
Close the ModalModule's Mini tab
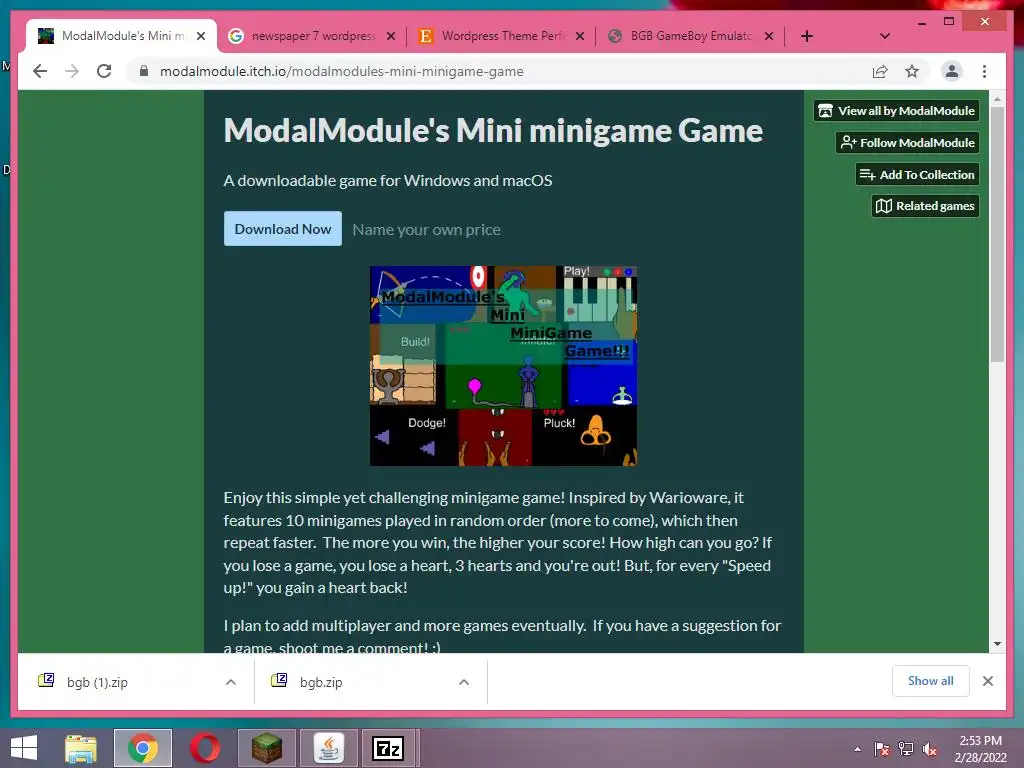201,36
